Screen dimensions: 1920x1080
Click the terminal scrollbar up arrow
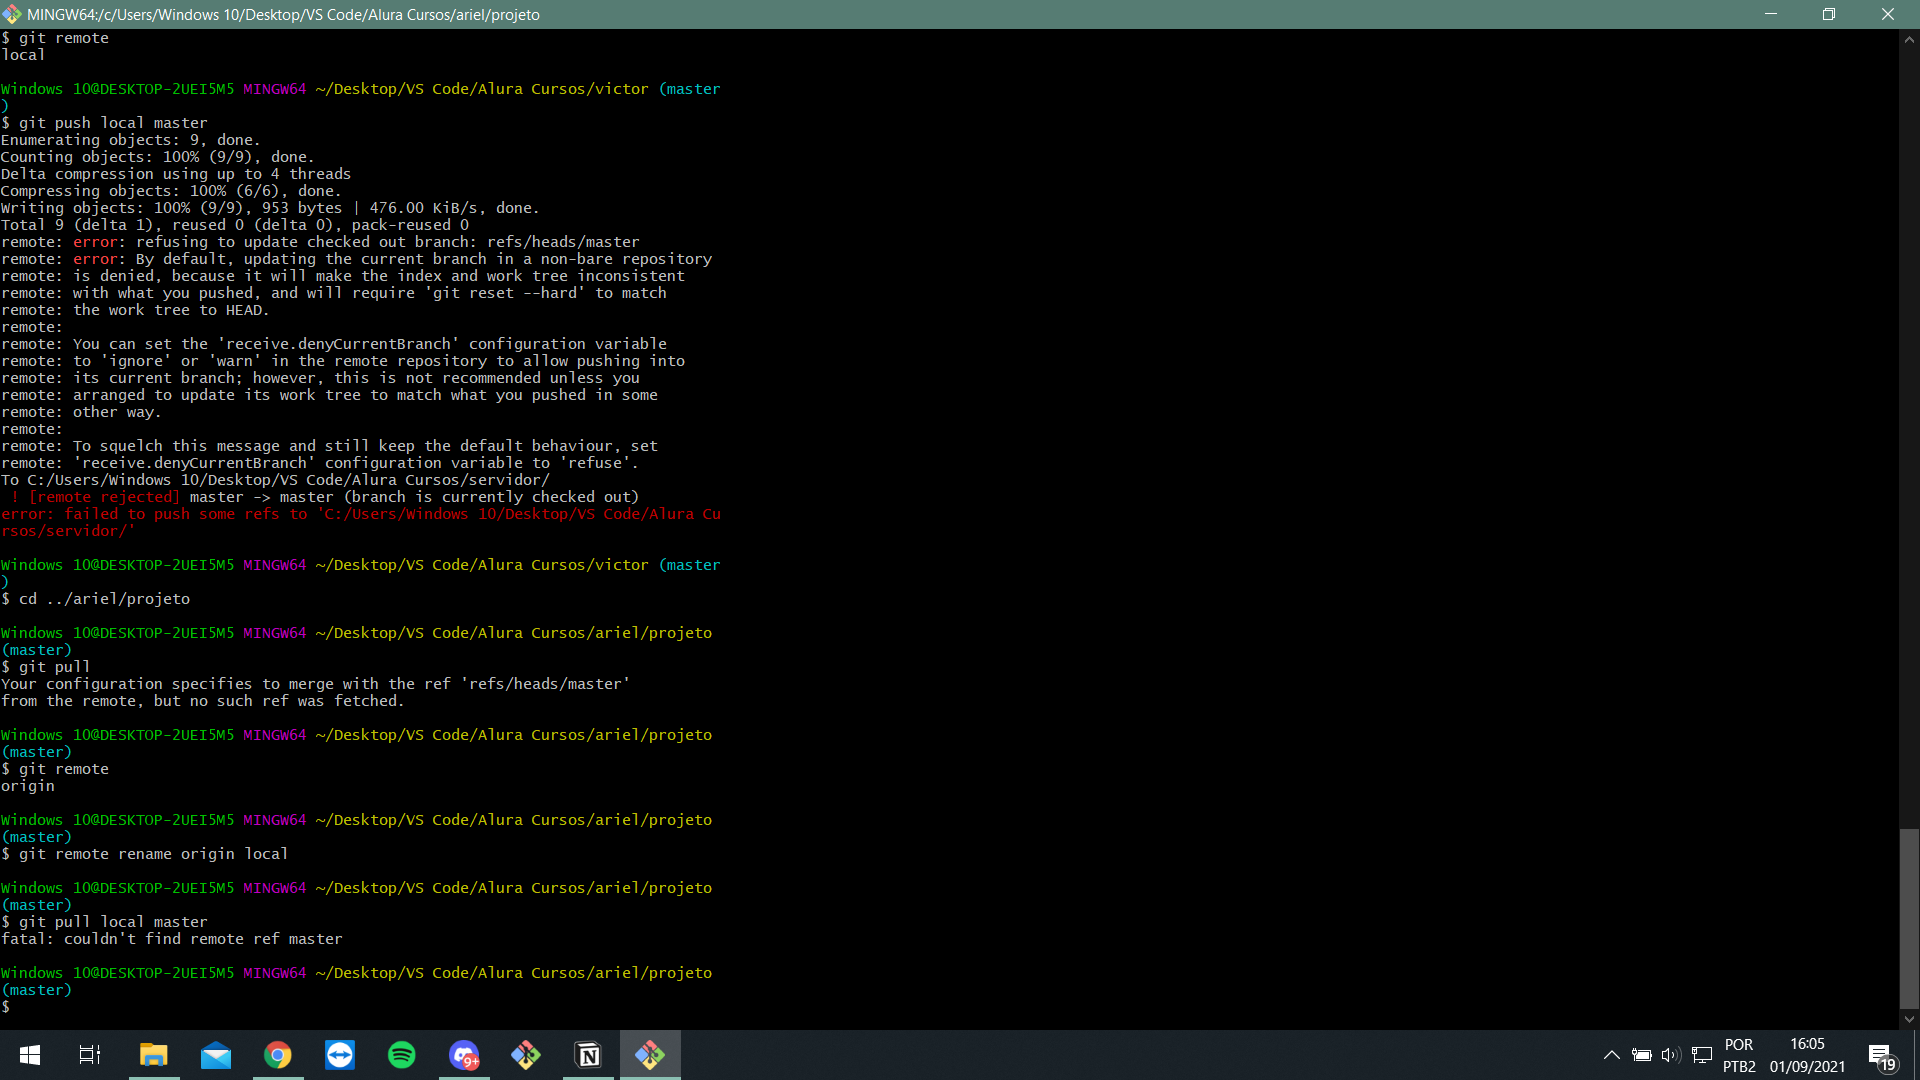coord(1909,39)
